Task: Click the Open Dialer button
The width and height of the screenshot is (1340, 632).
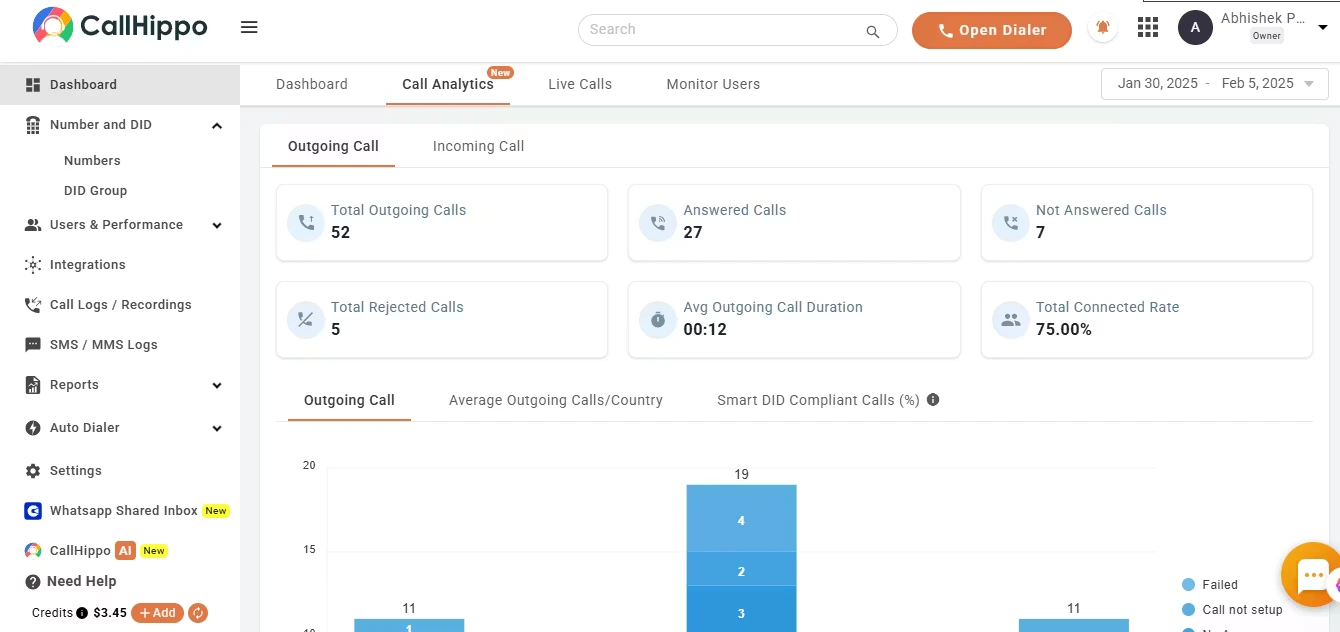Action: tap(991, 30)
